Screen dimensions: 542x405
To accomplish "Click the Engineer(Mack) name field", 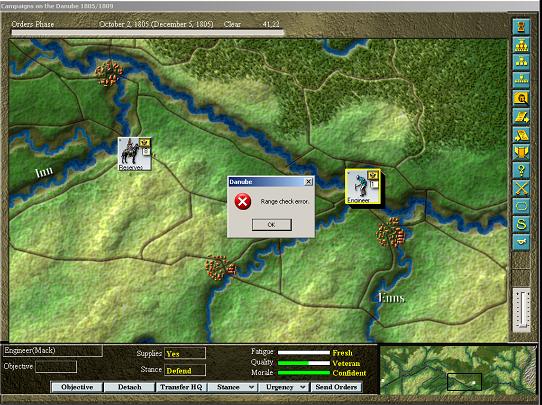I will (x=53, y=350).
